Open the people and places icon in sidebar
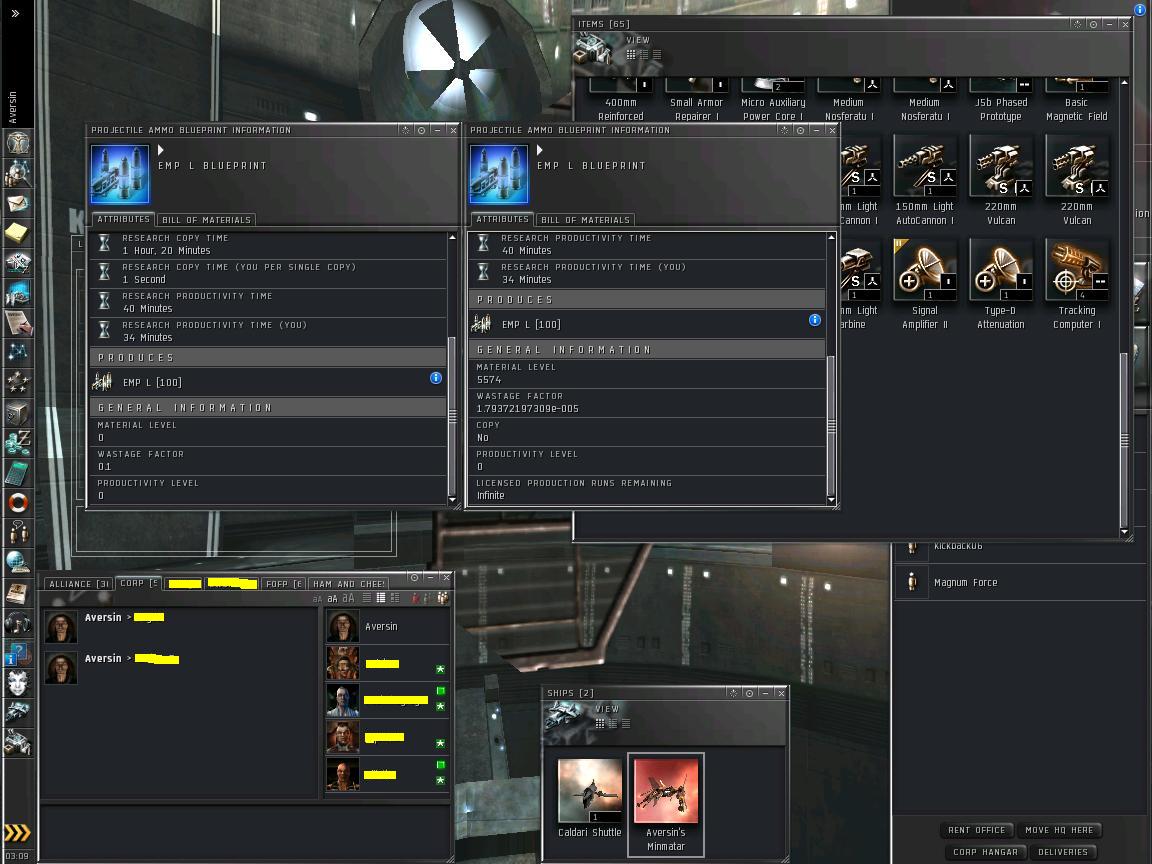Image resolution: width=1152 pixels, height=864 pixels. click(x=18, y=173)
